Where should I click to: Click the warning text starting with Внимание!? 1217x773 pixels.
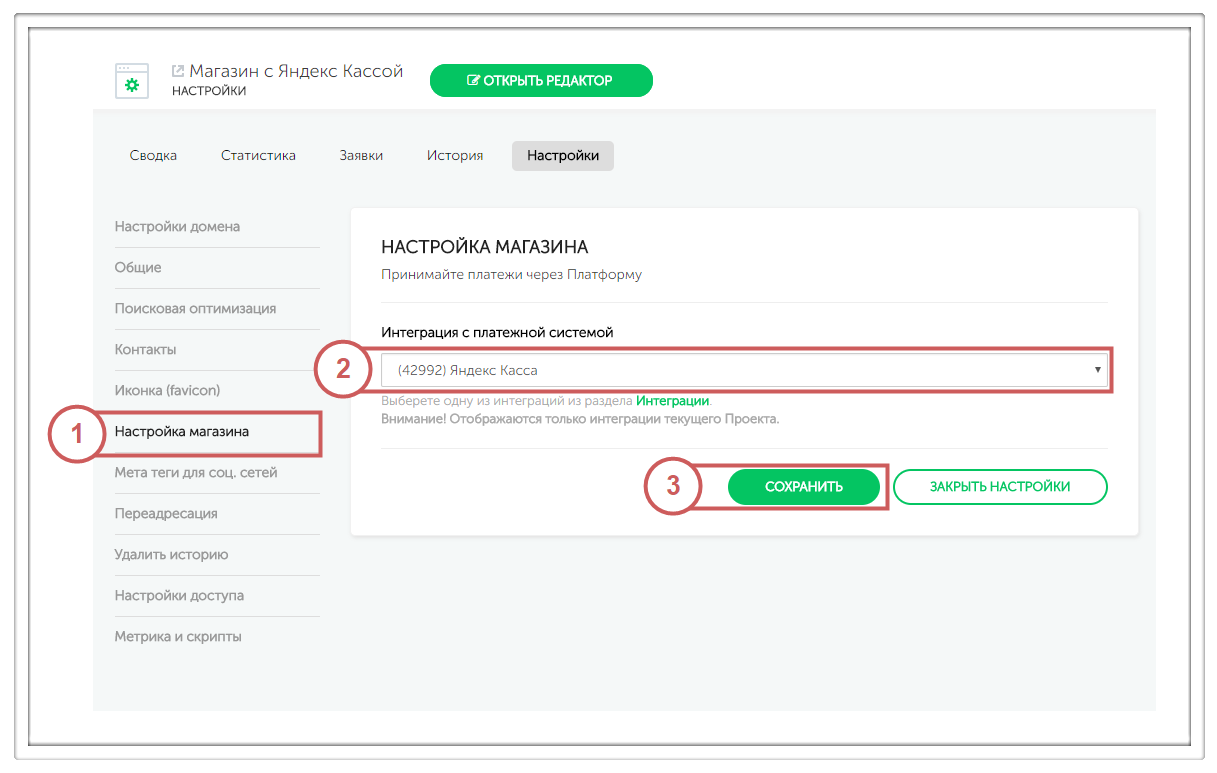point(580,419)
